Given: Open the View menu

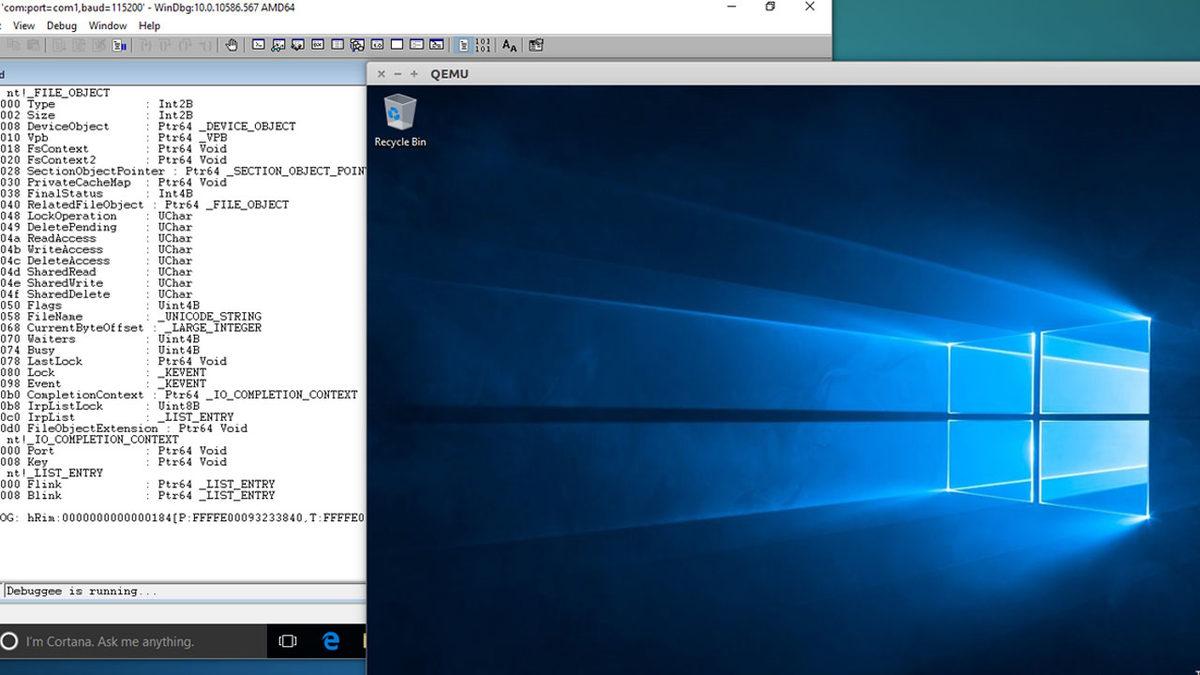Looking at the screenshot, I should click(x=23, y=26).
